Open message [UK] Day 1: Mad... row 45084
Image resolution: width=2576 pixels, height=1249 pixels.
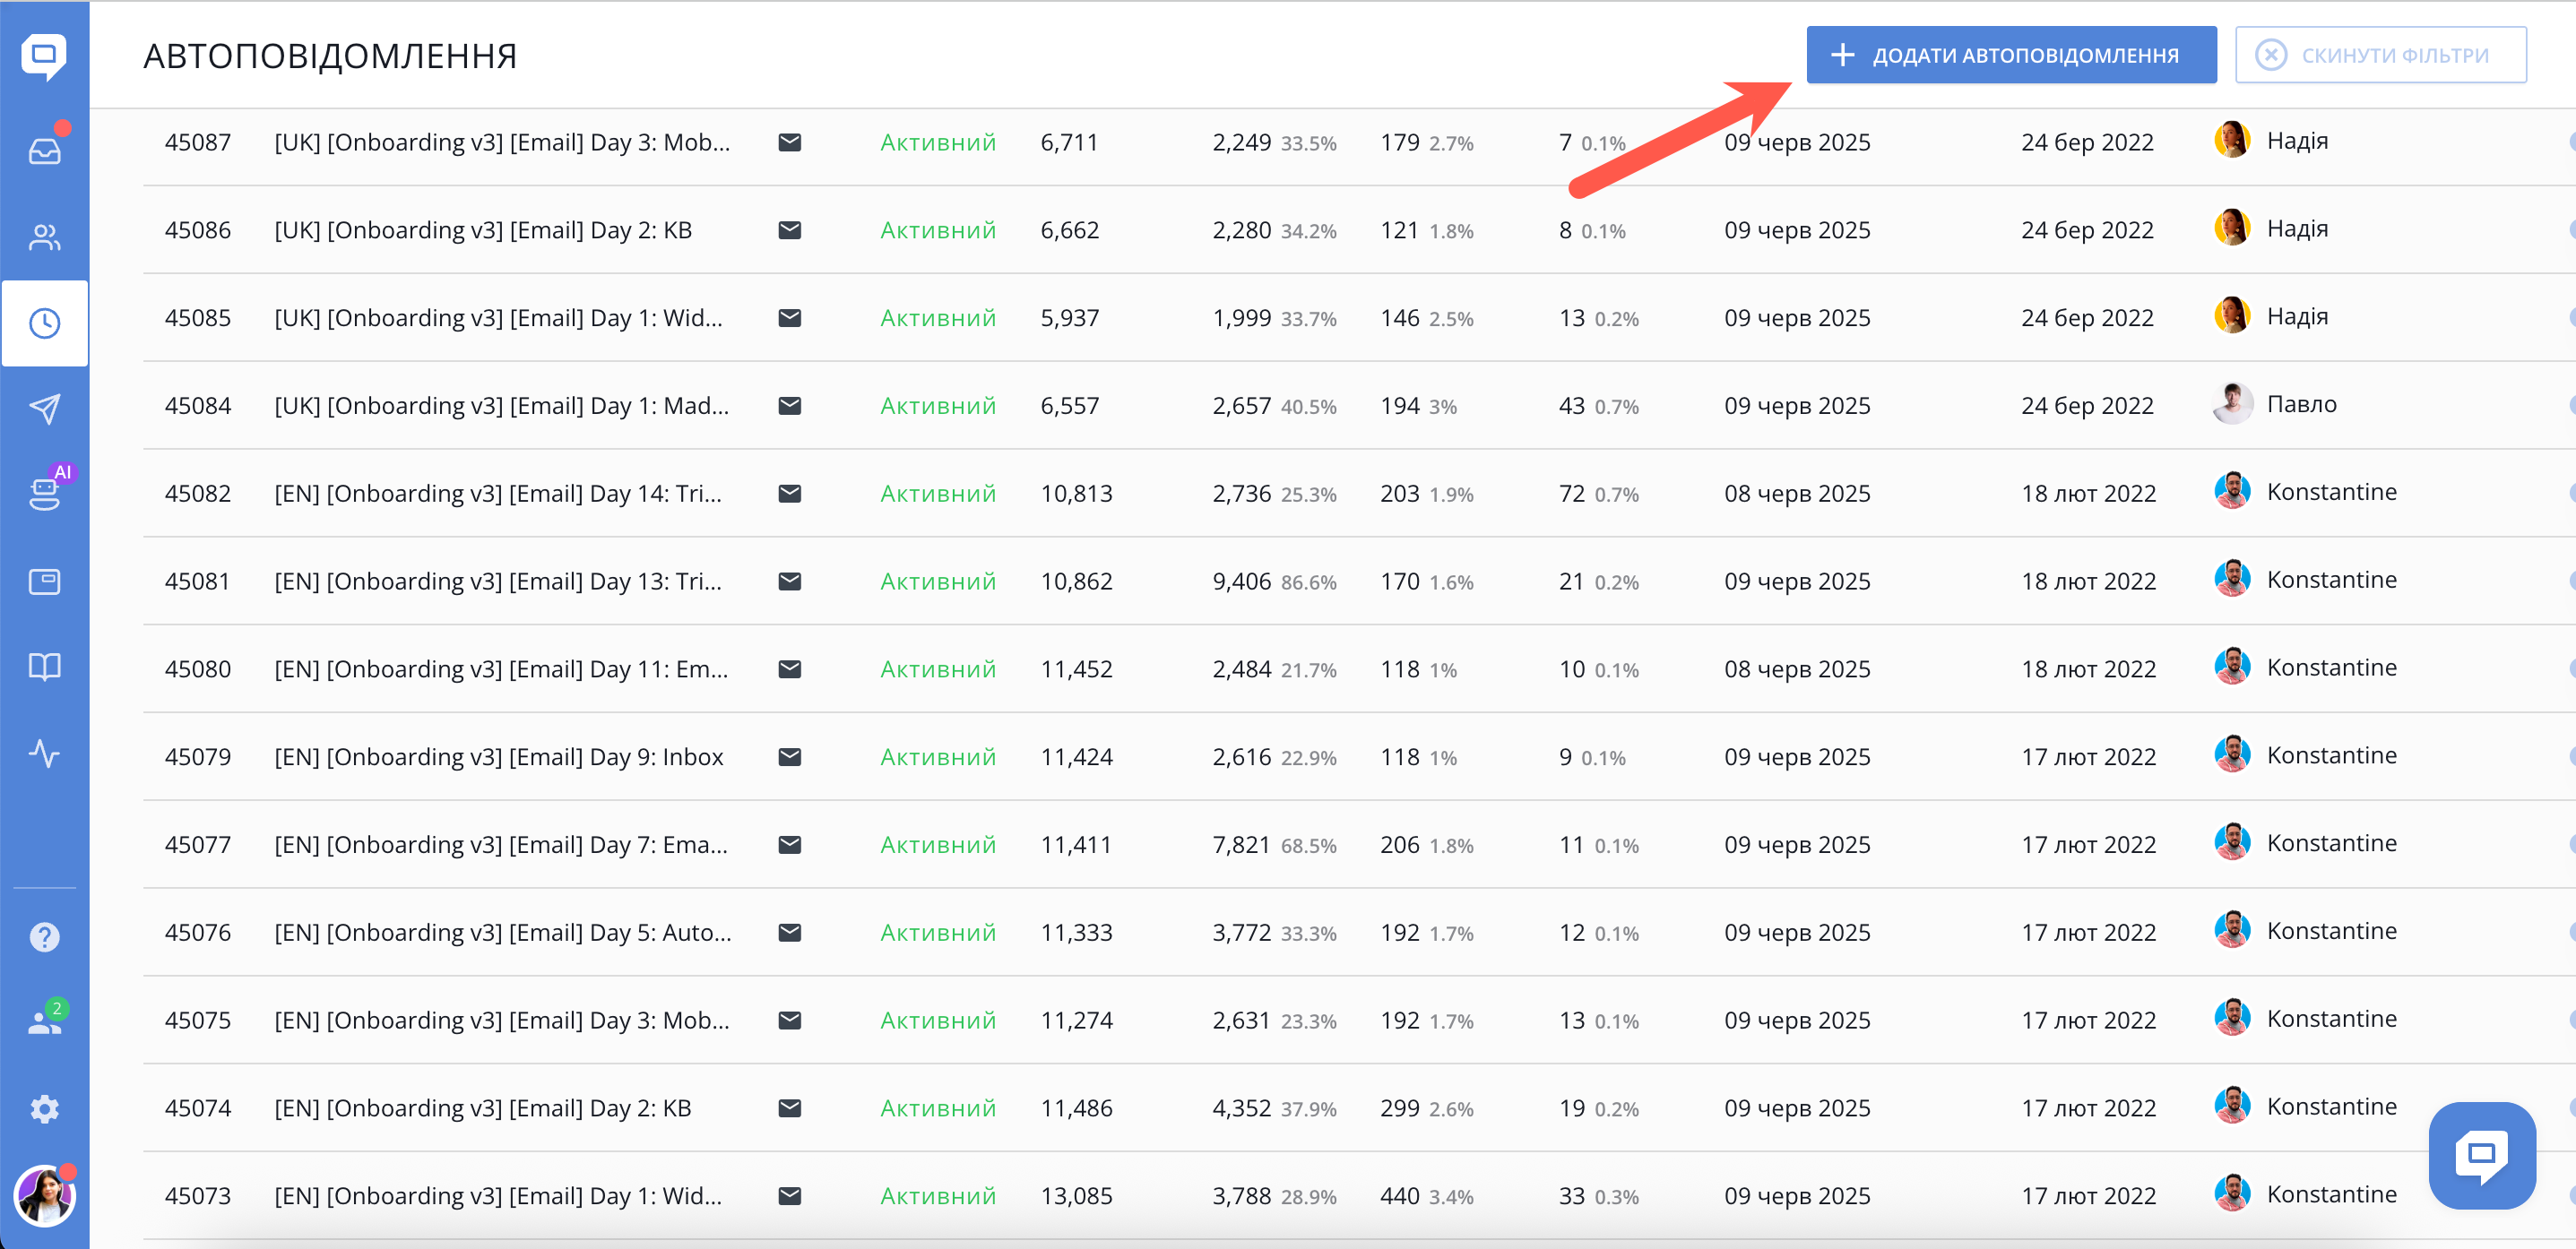point(502,406)
